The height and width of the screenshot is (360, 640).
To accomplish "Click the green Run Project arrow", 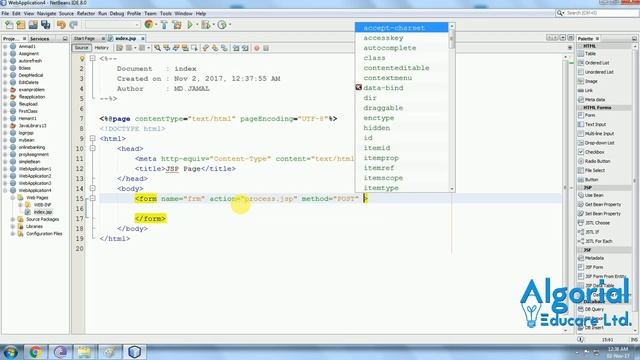I will pos(190,25).
